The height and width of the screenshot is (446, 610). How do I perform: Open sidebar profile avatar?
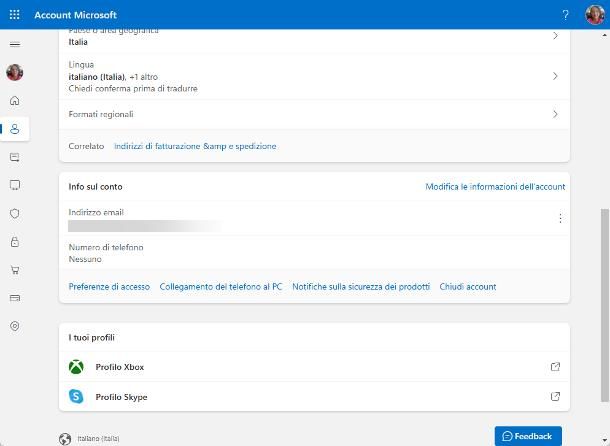click(x=15, y=72)
